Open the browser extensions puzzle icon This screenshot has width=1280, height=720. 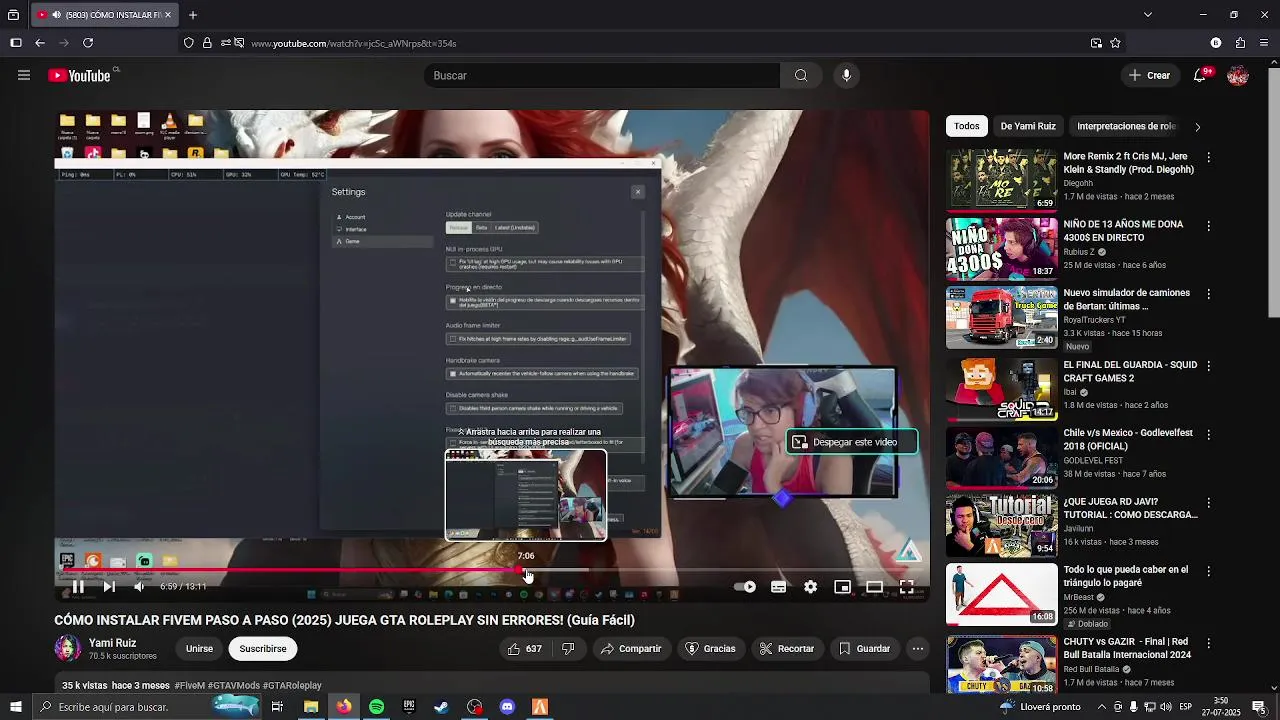pos(1240,43)
